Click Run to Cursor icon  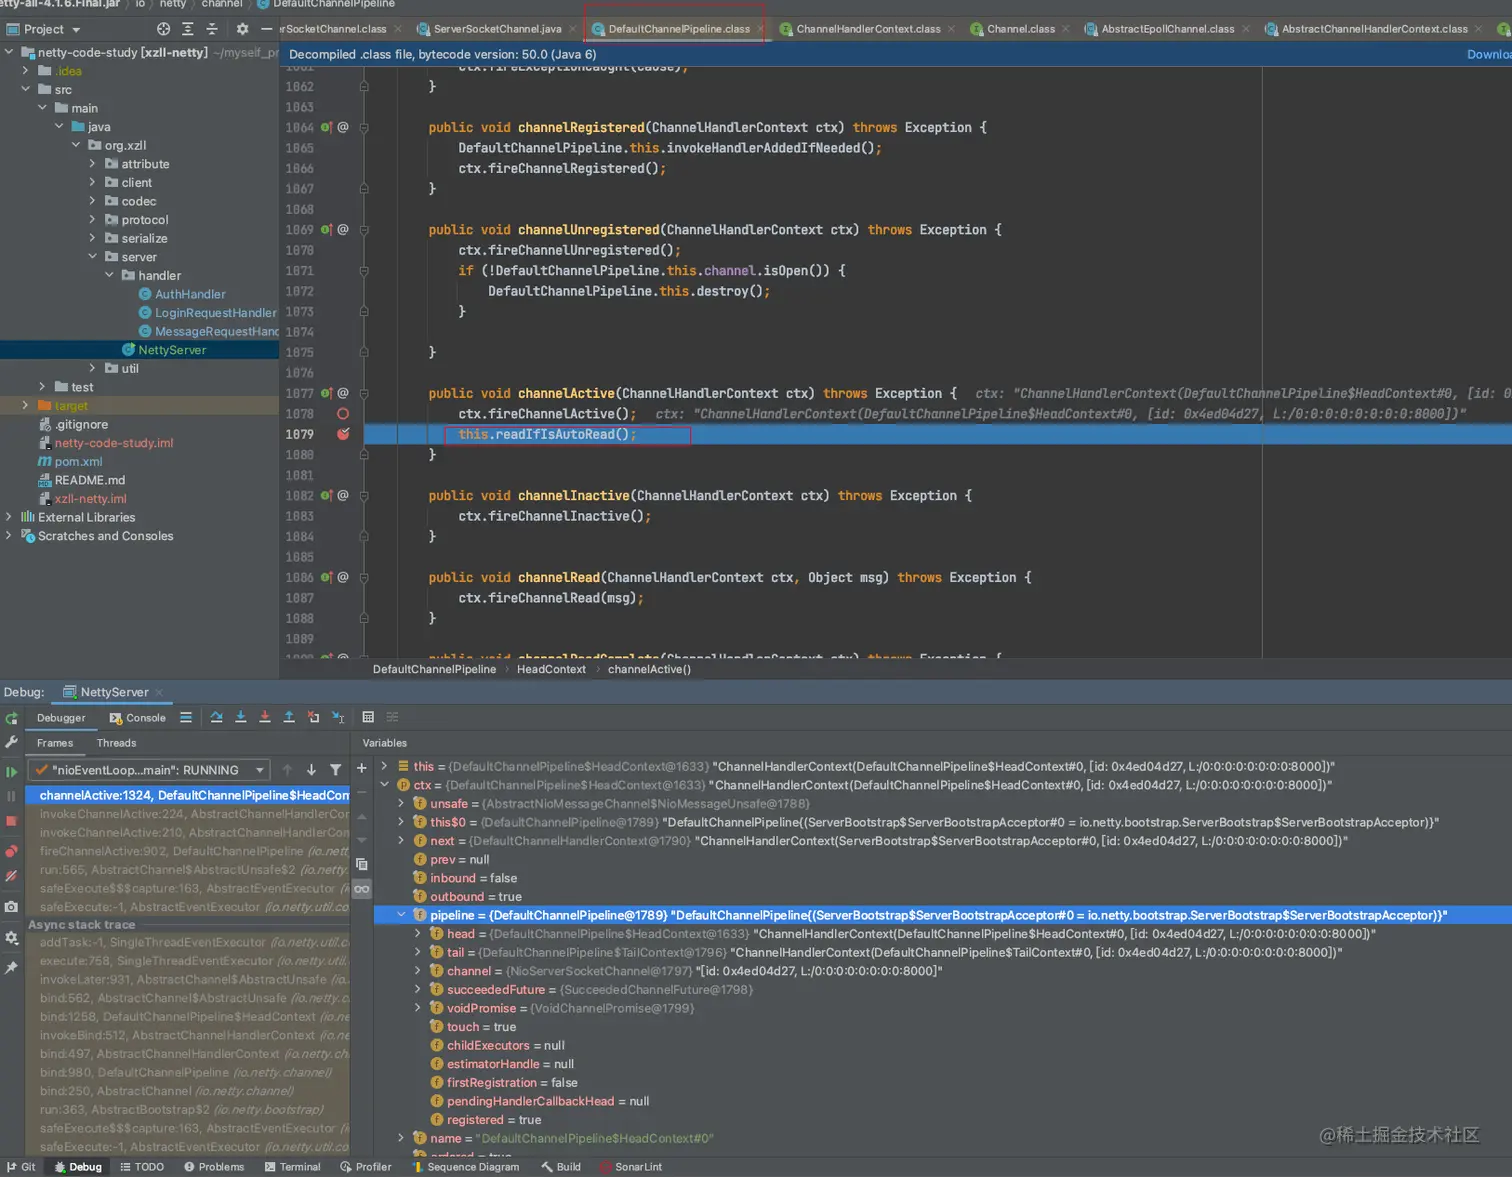[338, 717]
